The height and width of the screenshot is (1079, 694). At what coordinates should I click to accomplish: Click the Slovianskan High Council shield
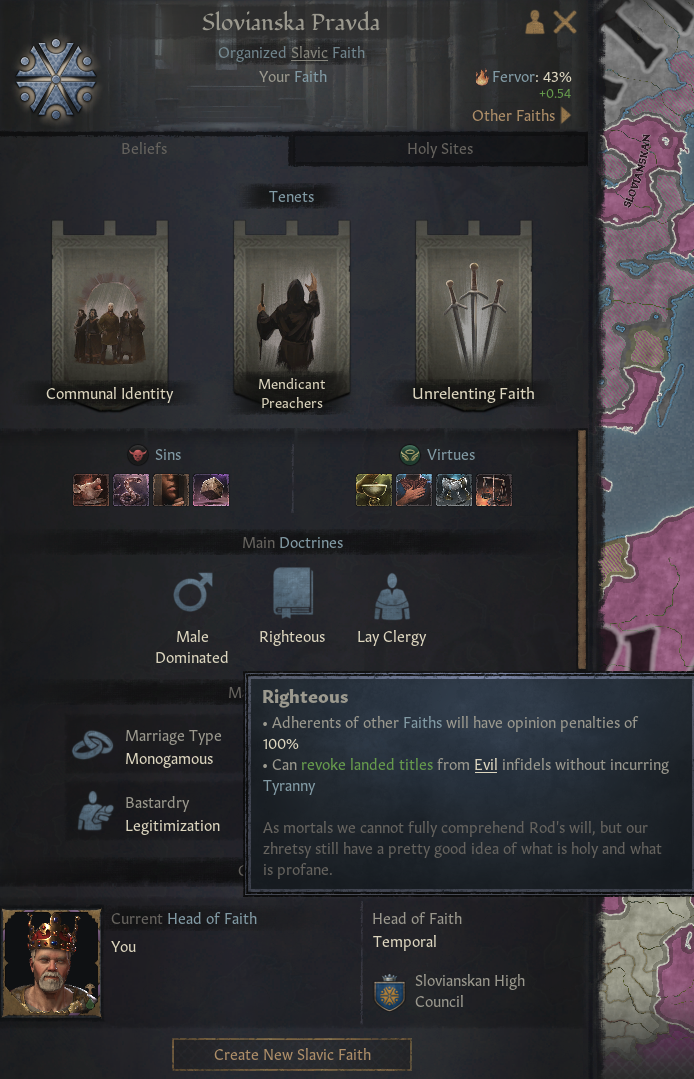[x=389, y=992]
